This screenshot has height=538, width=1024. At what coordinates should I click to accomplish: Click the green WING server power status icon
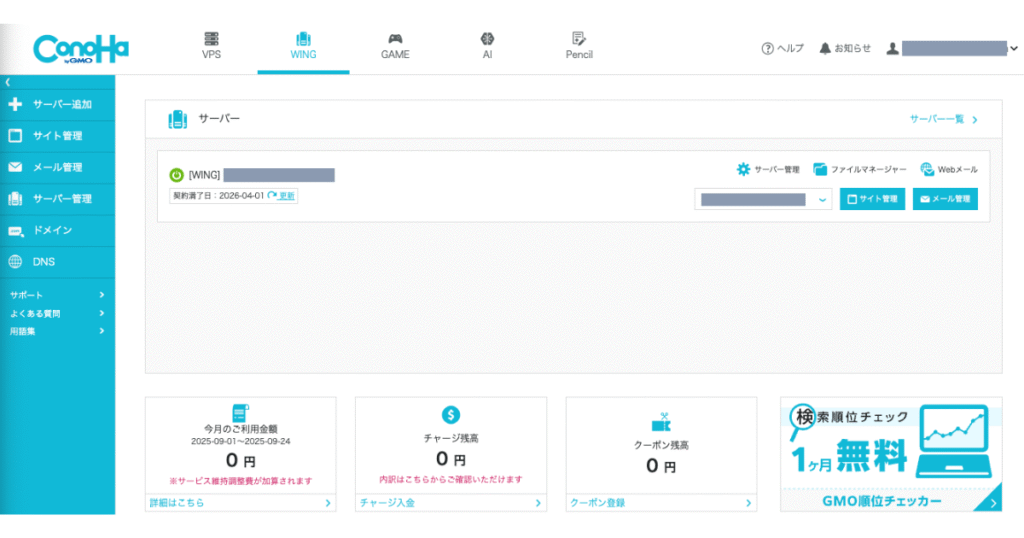point(177,175)
